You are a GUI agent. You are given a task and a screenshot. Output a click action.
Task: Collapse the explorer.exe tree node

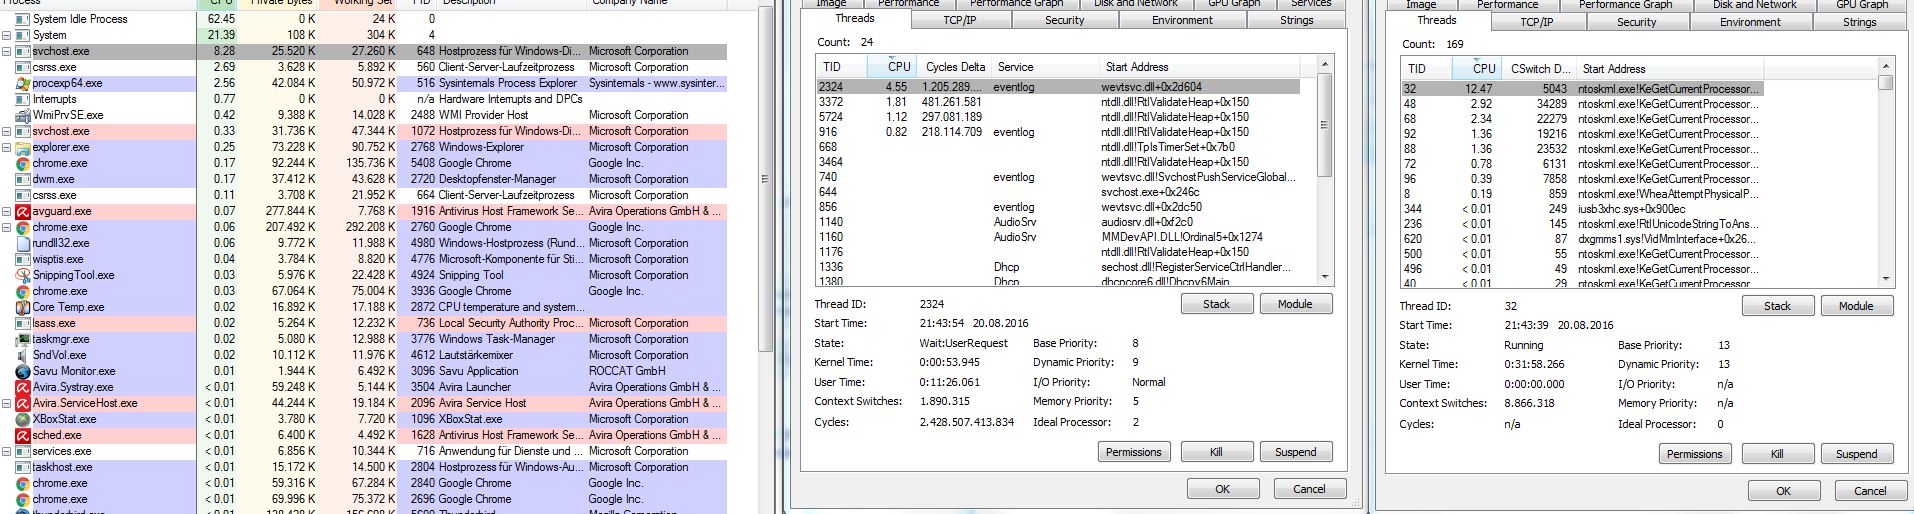point(6,147)
